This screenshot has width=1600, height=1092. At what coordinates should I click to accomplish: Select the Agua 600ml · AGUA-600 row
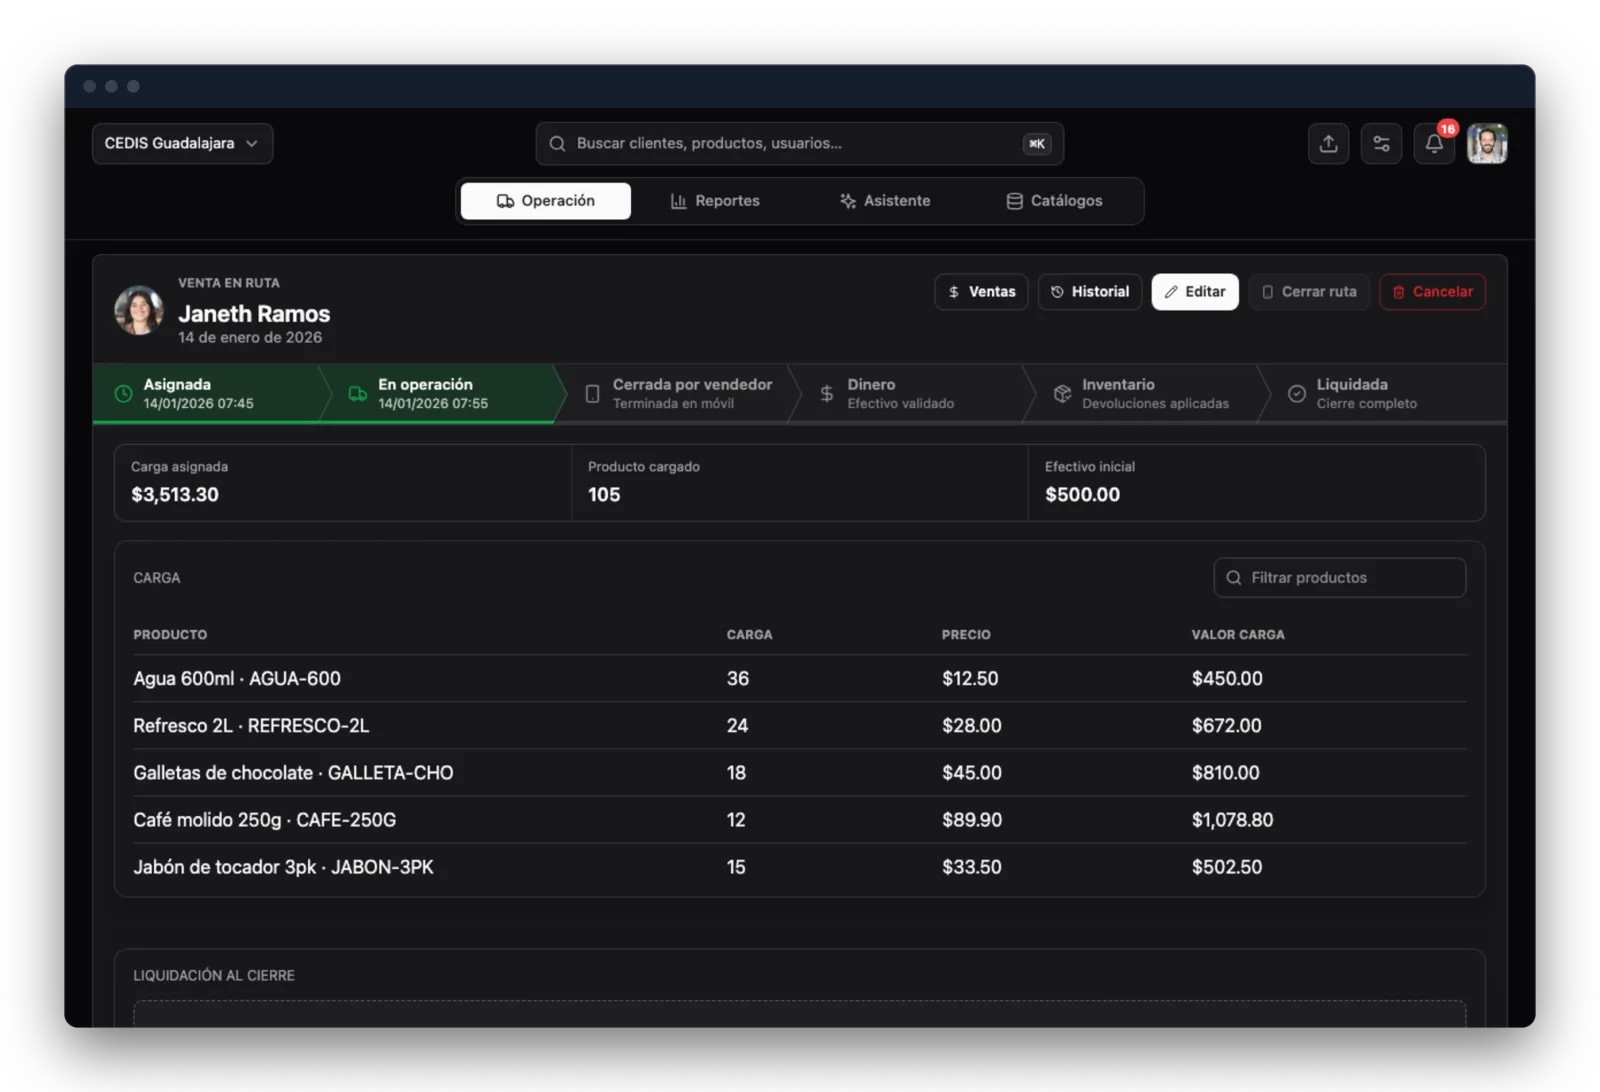point(799,679)
